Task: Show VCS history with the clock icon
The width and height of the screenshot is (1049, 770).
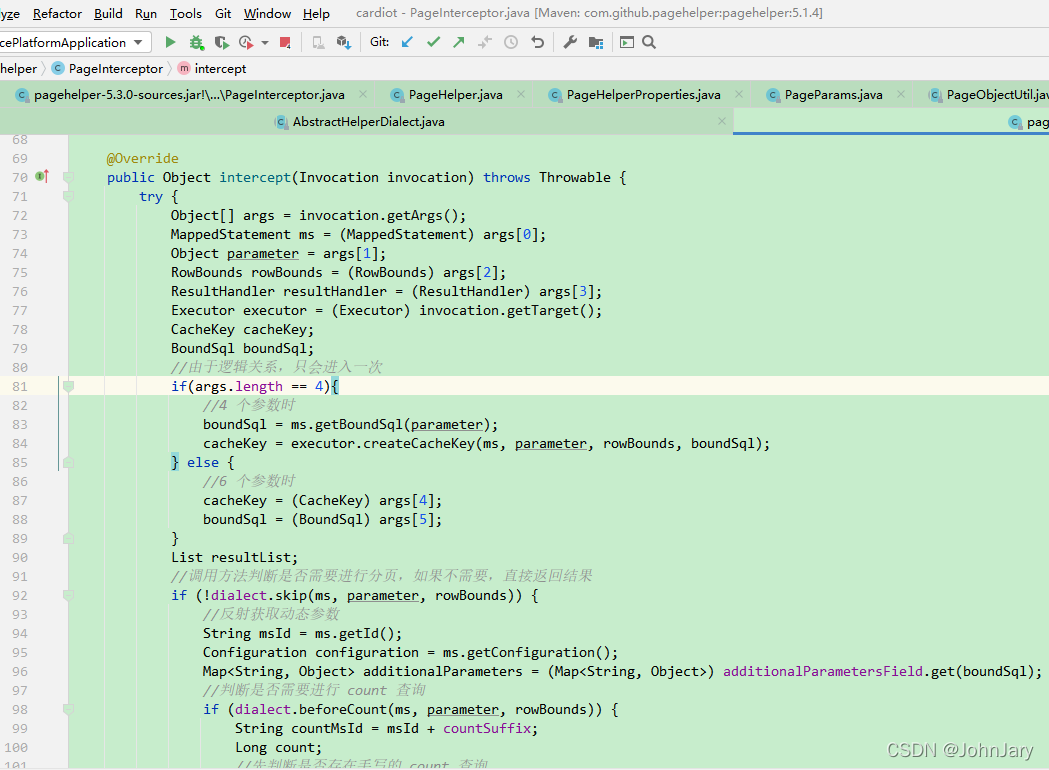Action: coord(510,42)
